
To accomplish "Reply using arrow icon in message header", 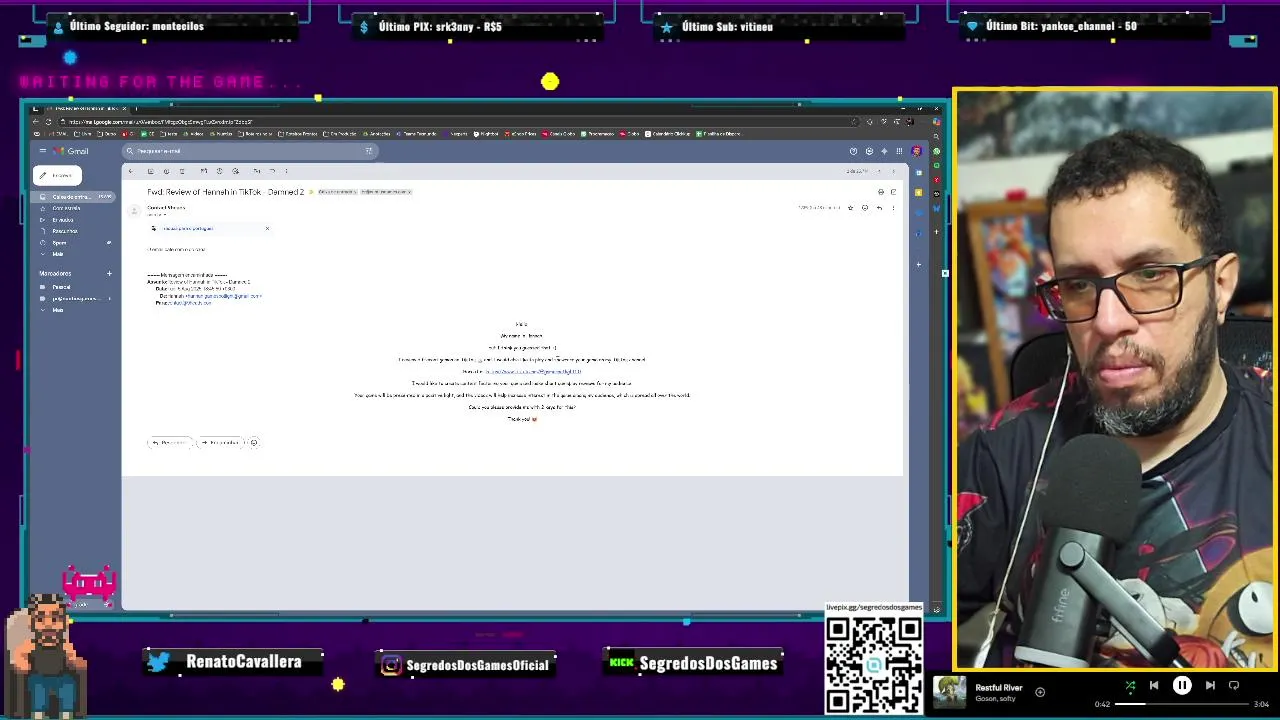I will click(879, 208).
